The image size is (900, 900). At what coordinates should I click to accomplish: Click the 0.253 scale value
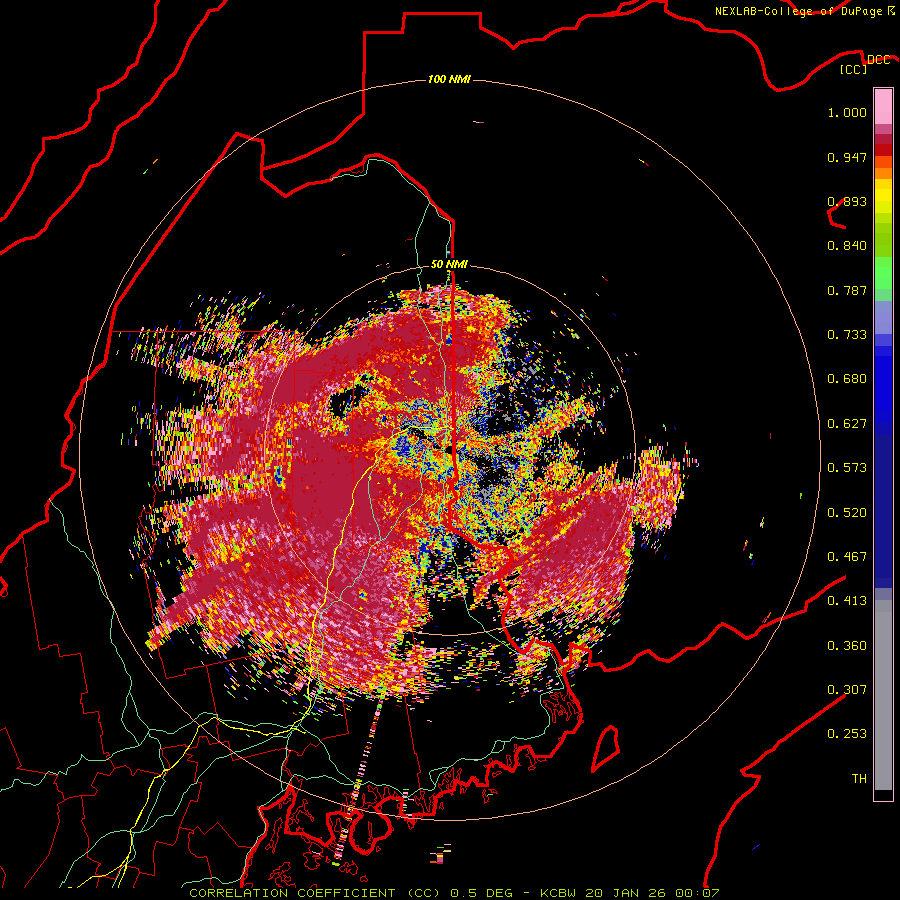point(847,734)
